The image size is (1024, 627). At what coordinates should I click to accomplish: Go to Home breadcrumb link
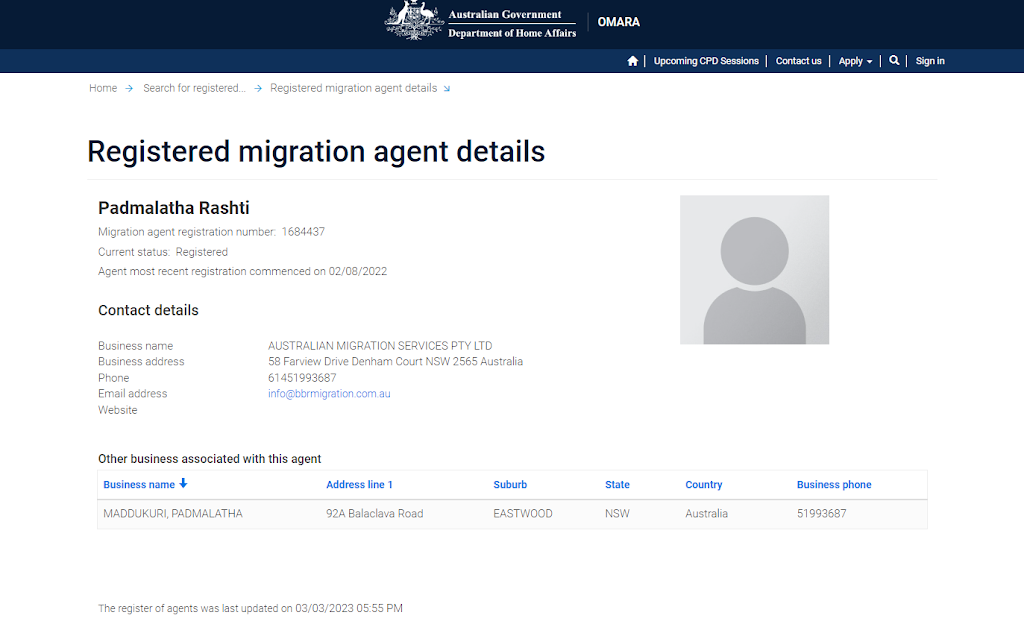(x=103, y=88)
